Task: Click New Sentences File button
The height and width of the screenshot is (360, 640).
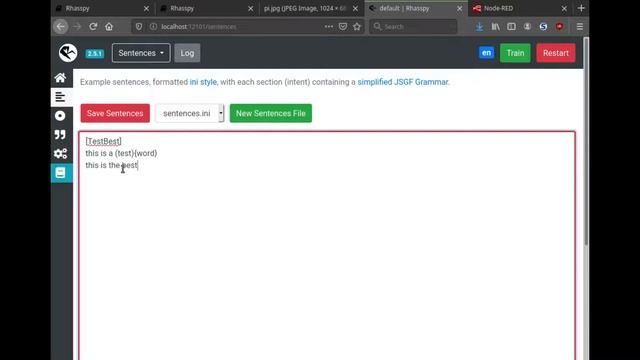Action: pyautogui.click(x=271, y=113)
